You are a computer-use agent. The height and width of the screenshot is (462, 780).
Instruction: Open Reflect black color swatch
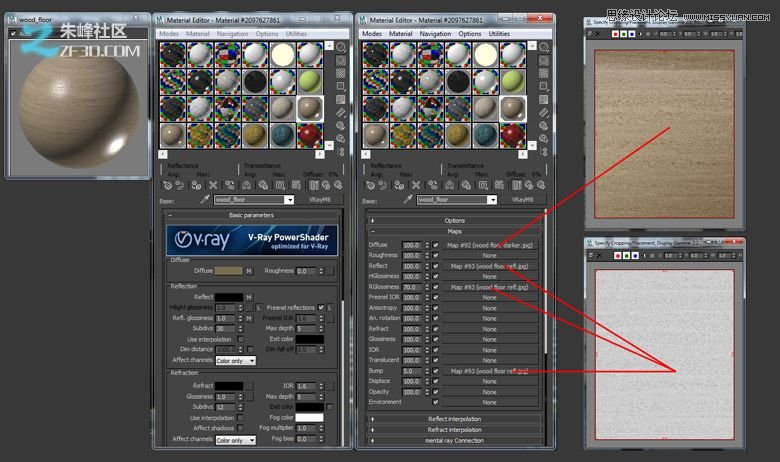click(228, 297)
